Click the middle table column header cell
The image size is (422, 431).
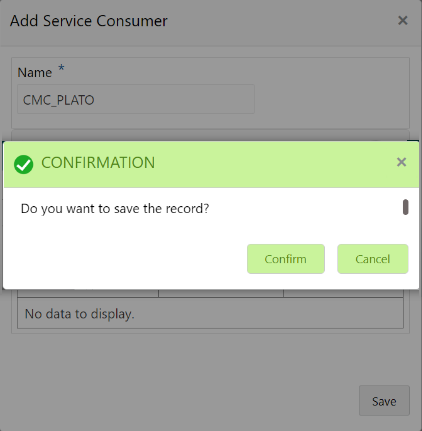(221, 293)
